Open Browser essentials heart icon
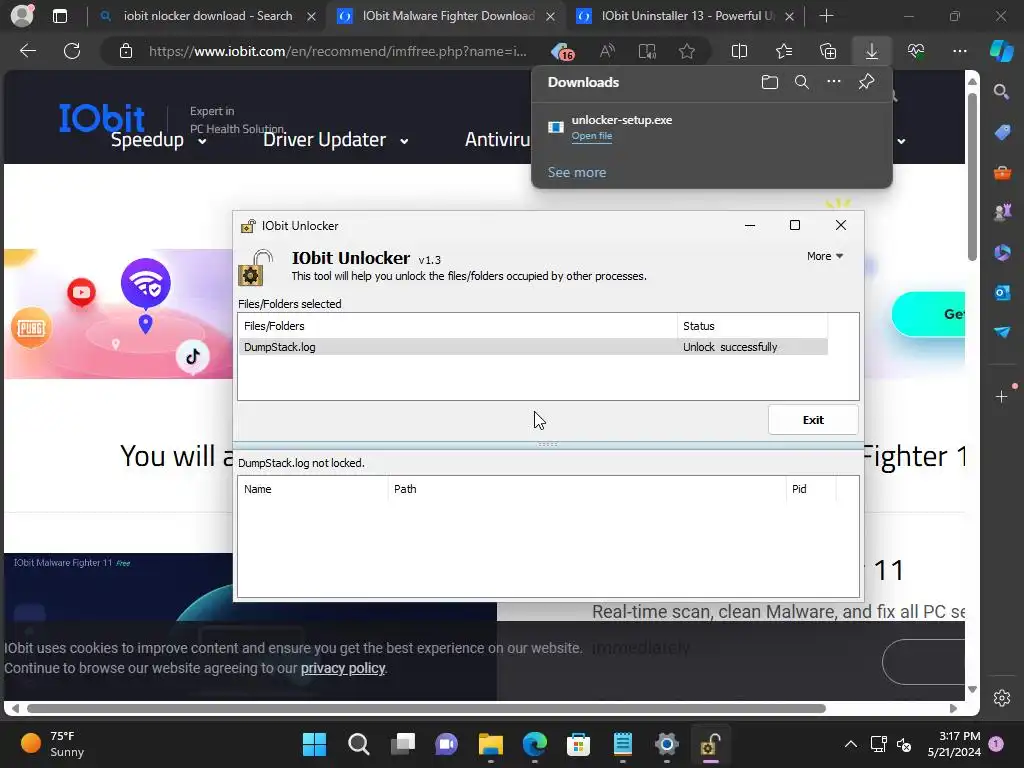Screen dimensions: 1024x768 click(916, 51)
